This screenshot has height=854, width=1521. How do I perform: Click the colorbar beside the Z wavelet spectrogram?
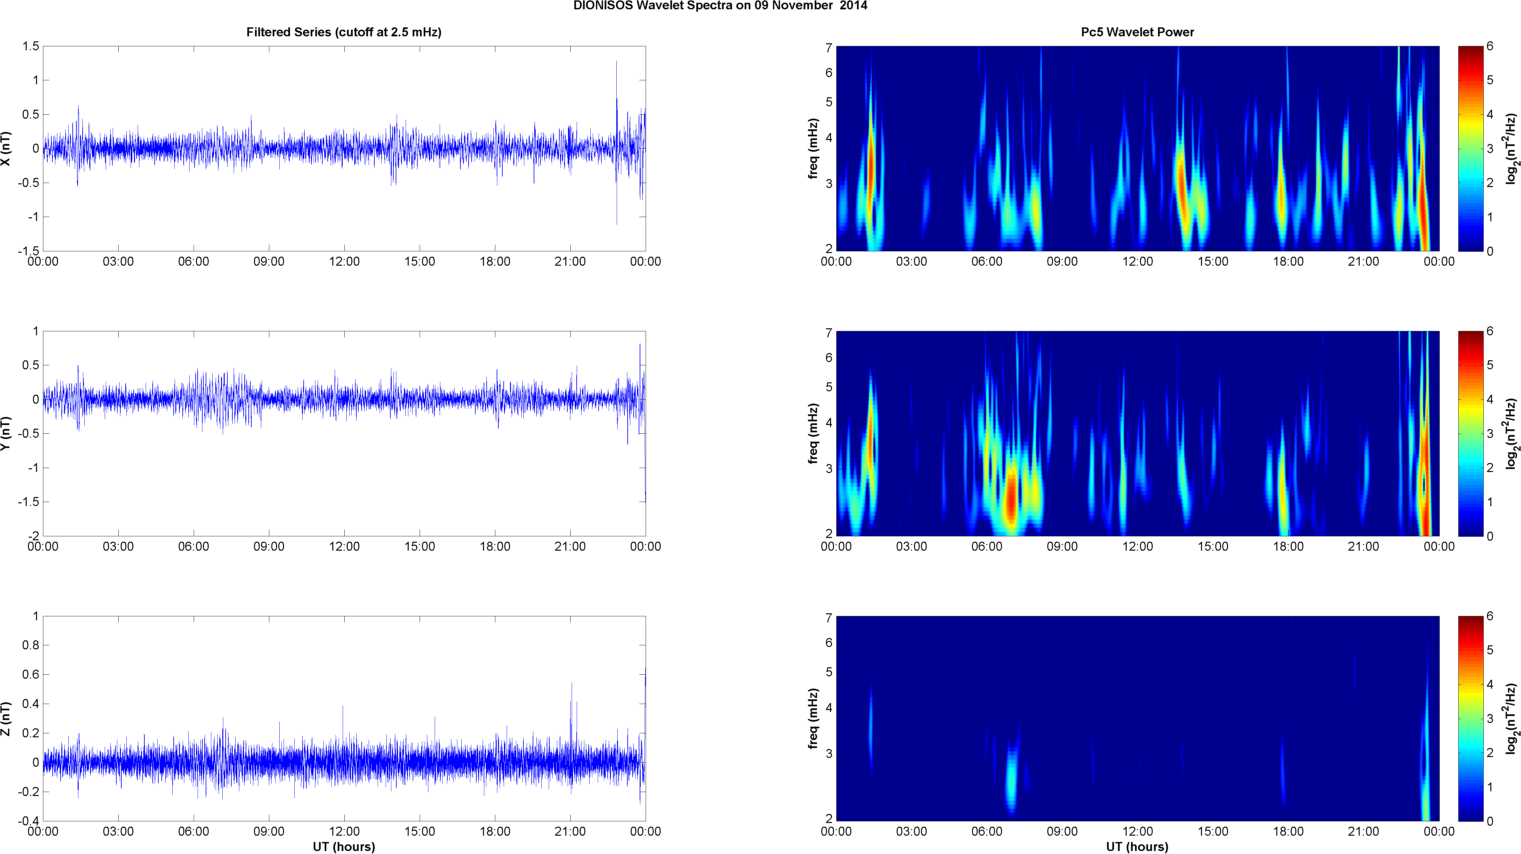[x=1471, y=718]
